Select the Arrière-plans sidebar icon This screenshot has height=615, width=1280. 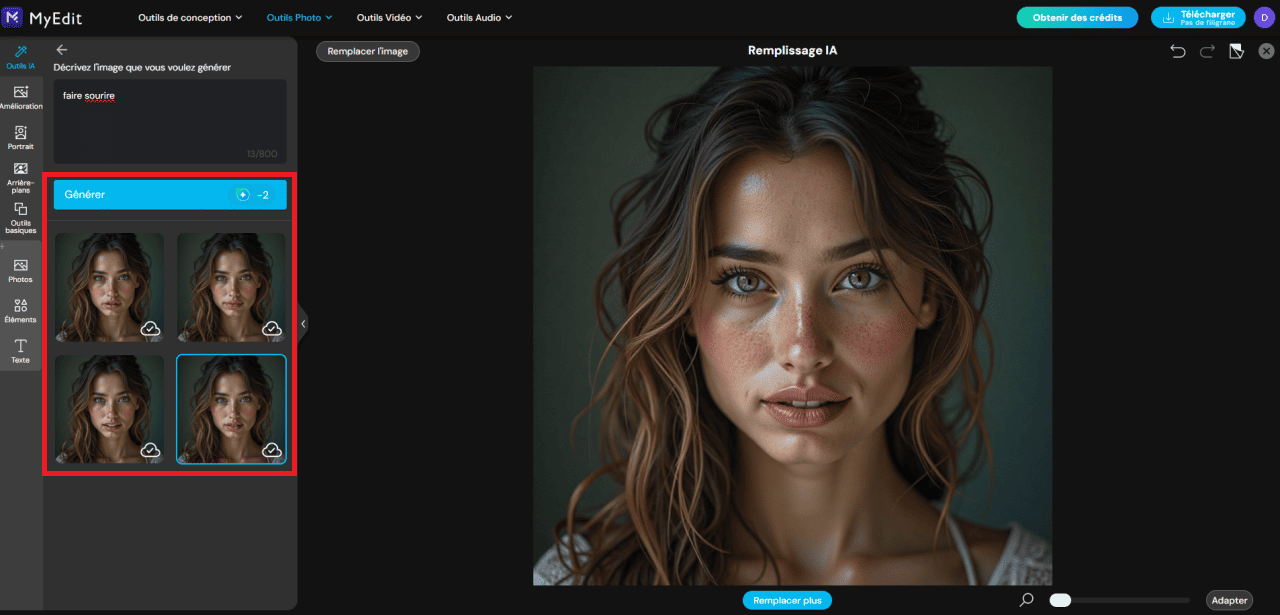[20, 178]
